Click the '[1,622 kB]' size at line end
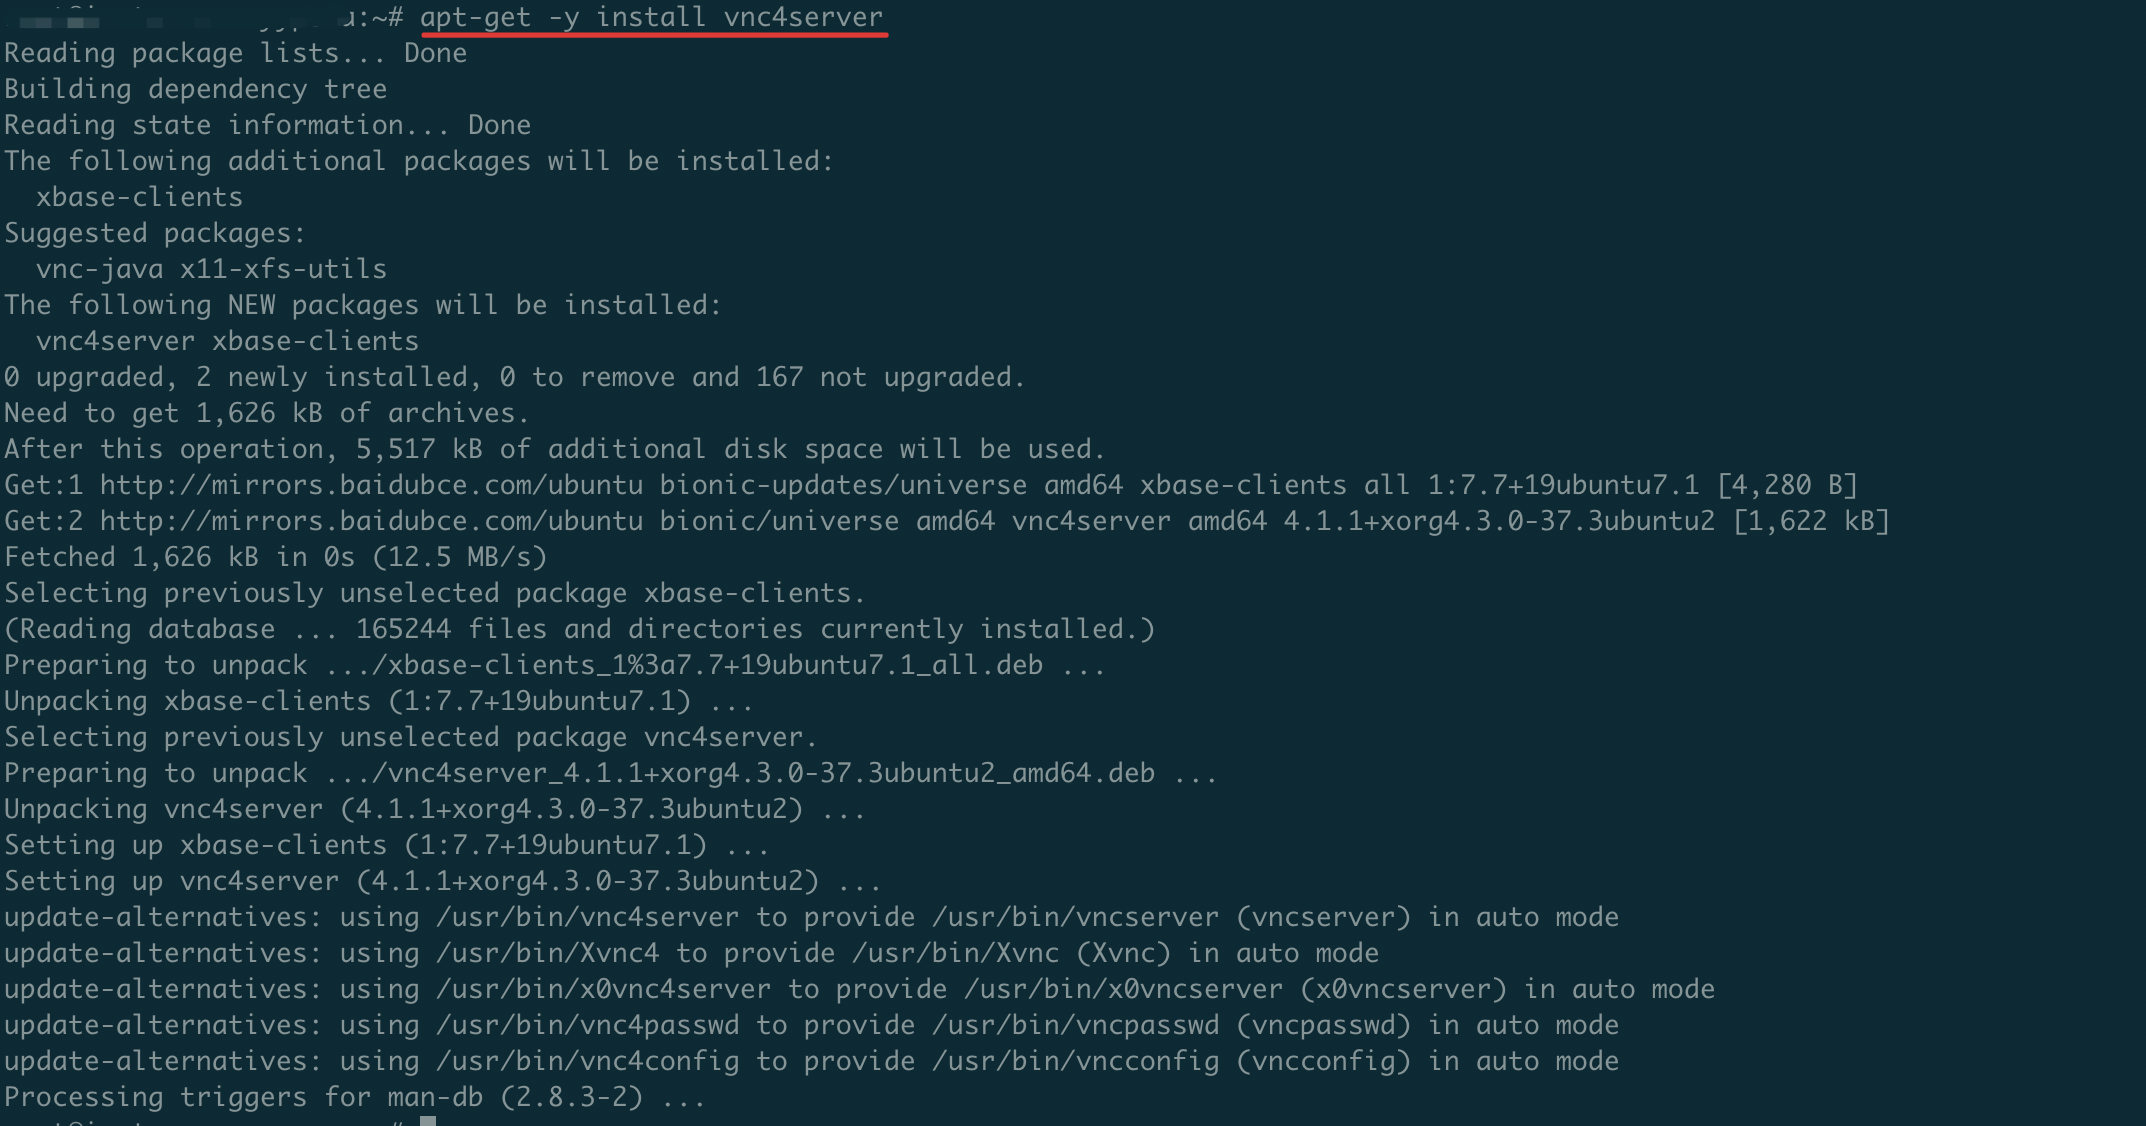The height and width of the screenshot is (1126, 2146). coord(1811,522)
